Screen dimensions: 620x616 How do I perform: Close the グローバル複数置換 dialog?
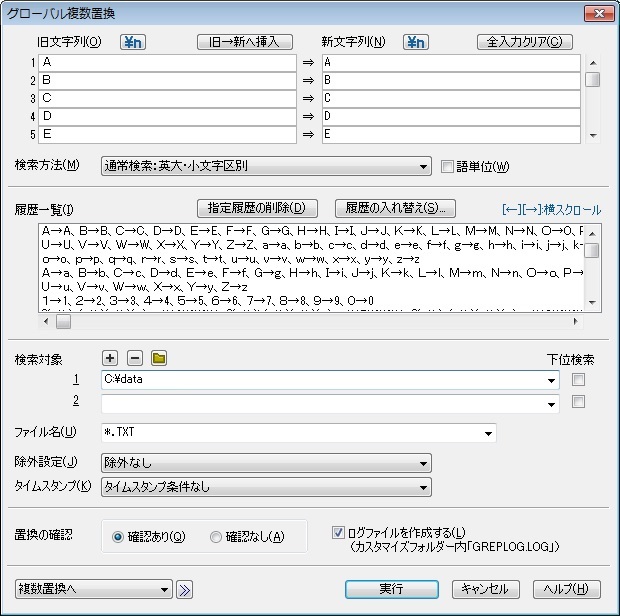coord(599,13)
